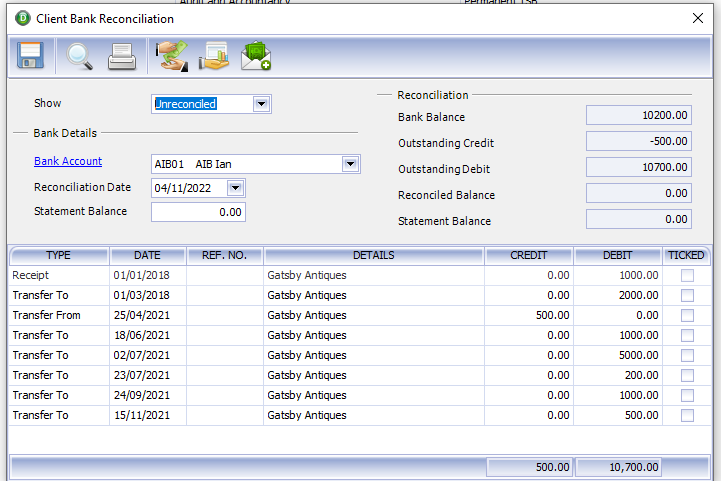Click the floppy disk Save icon
Screen dimensions: 721x481
(x=30, y=56)
